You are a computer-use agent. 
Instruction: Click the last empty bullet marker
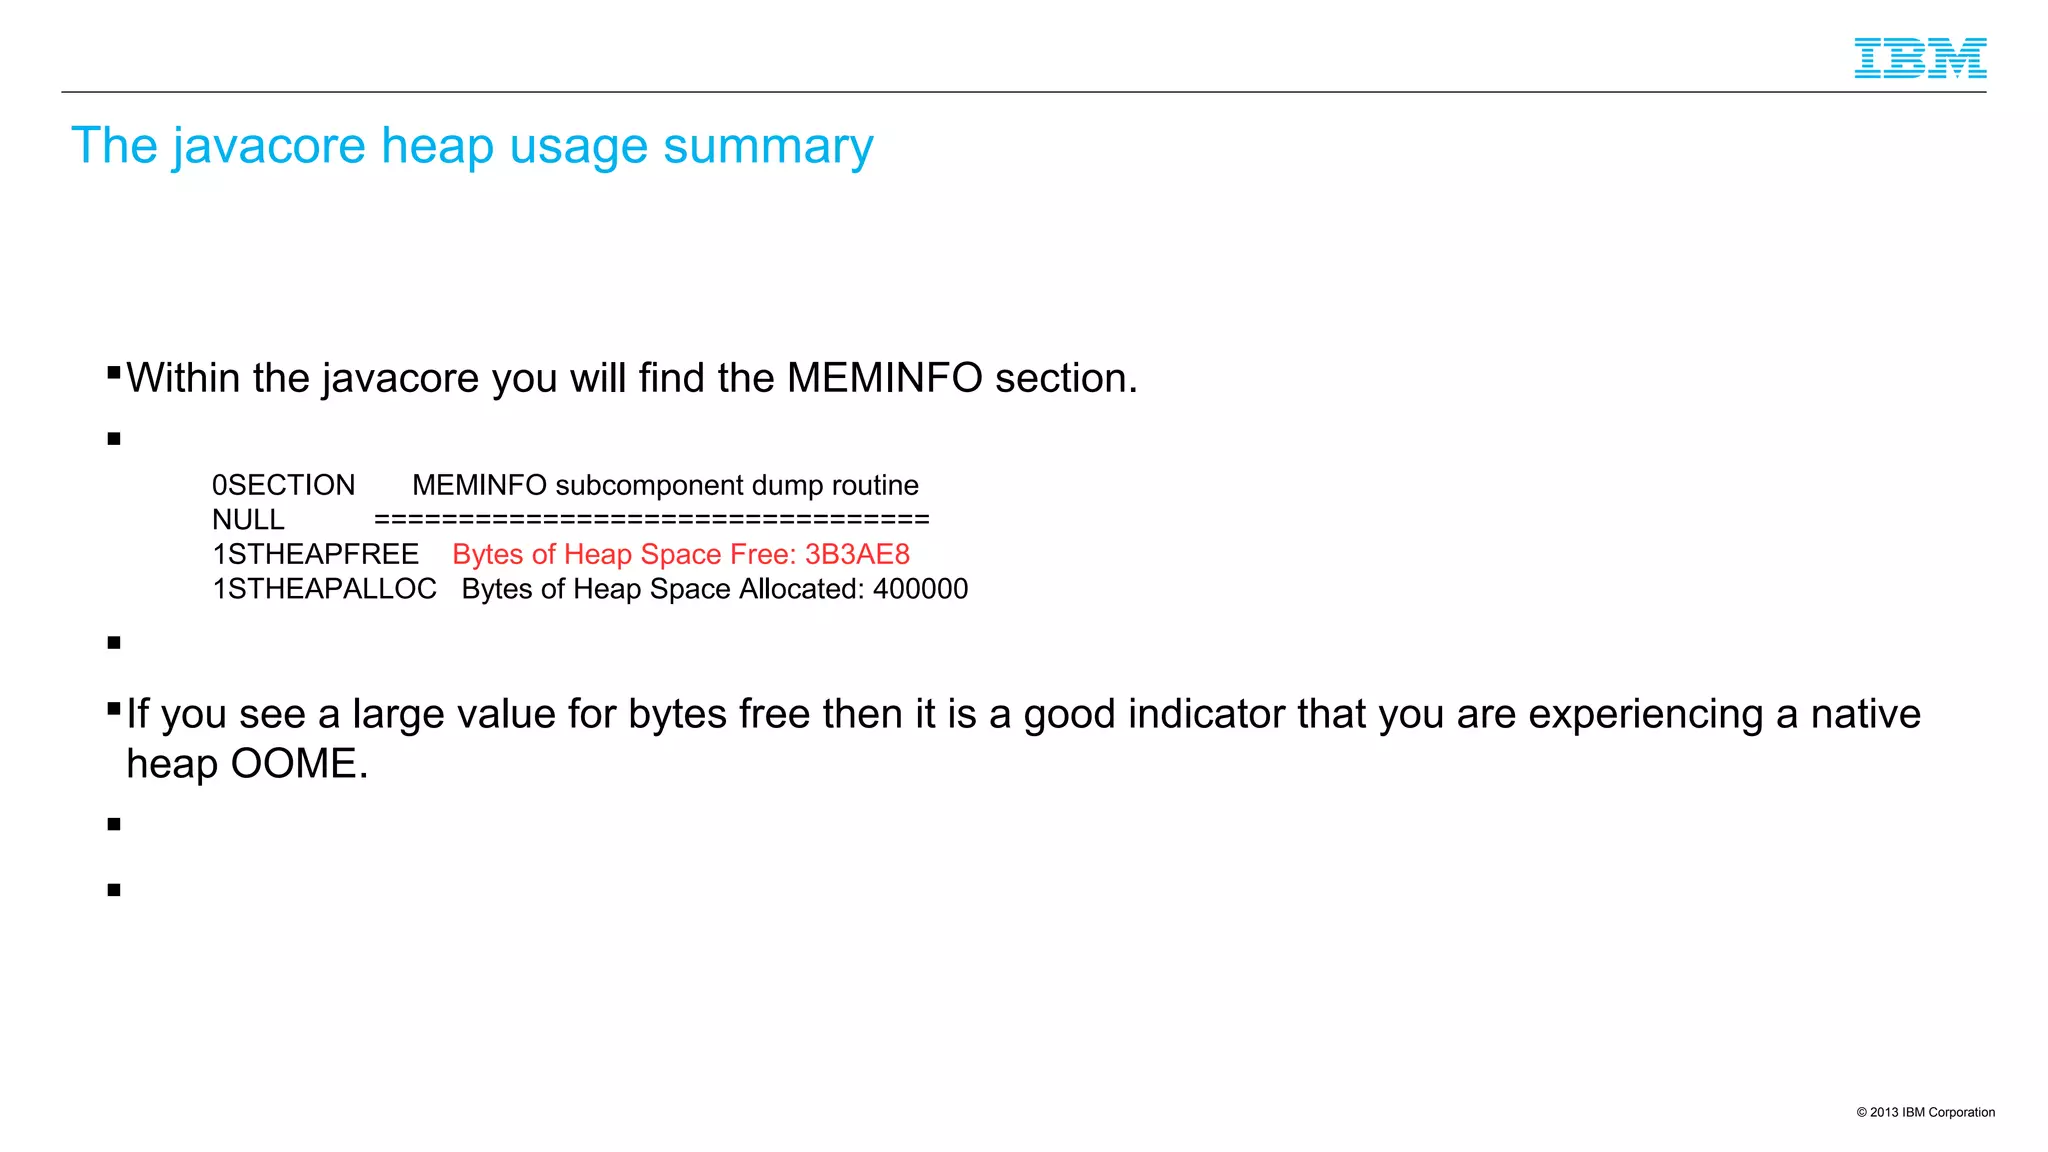[114, 890]
